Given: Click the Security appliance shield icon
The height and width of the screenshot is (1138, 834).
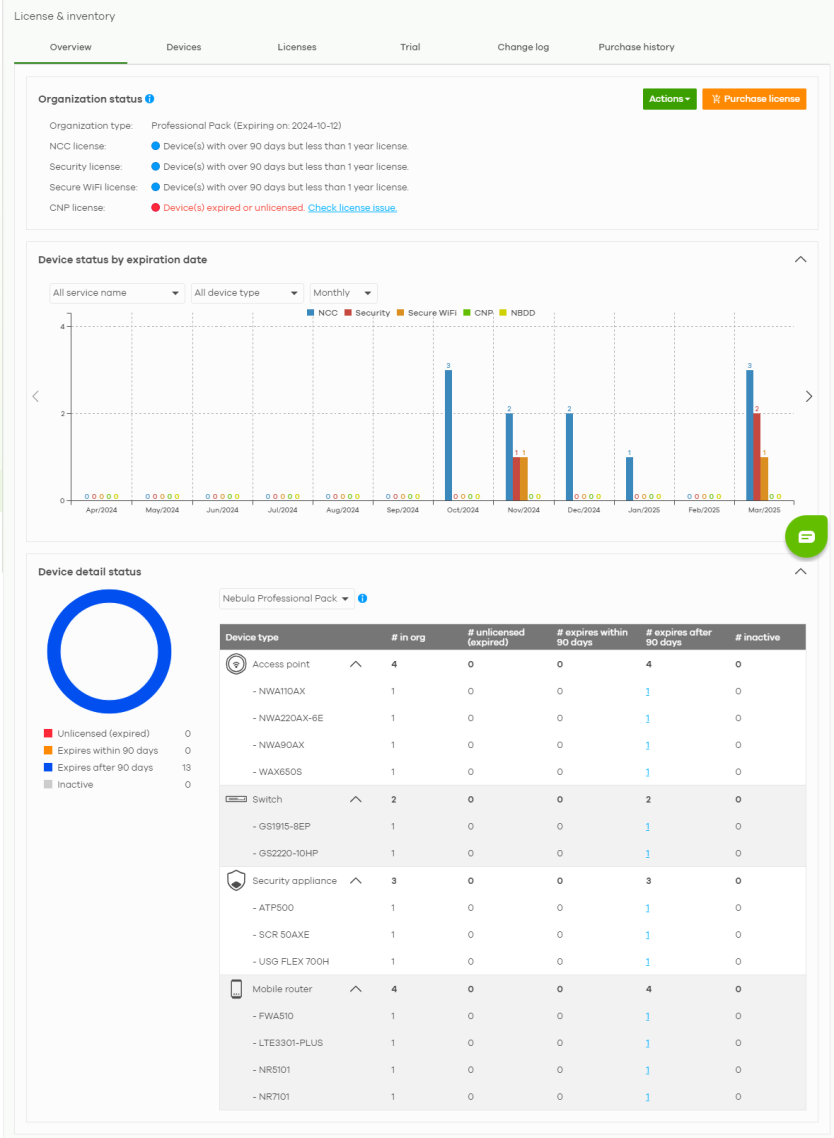Looking at the screenshot, I should coord(236,881).
